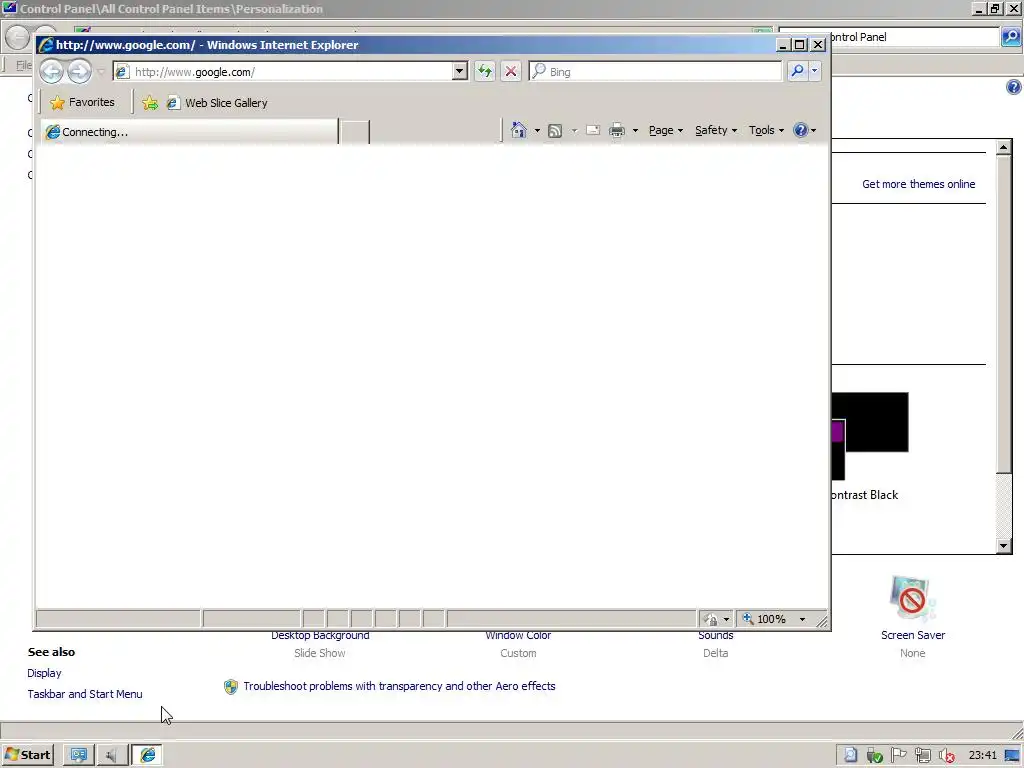Open the zoom level 100% button
The height and width of the screenshot is (768, 1024).
(764, 618)
